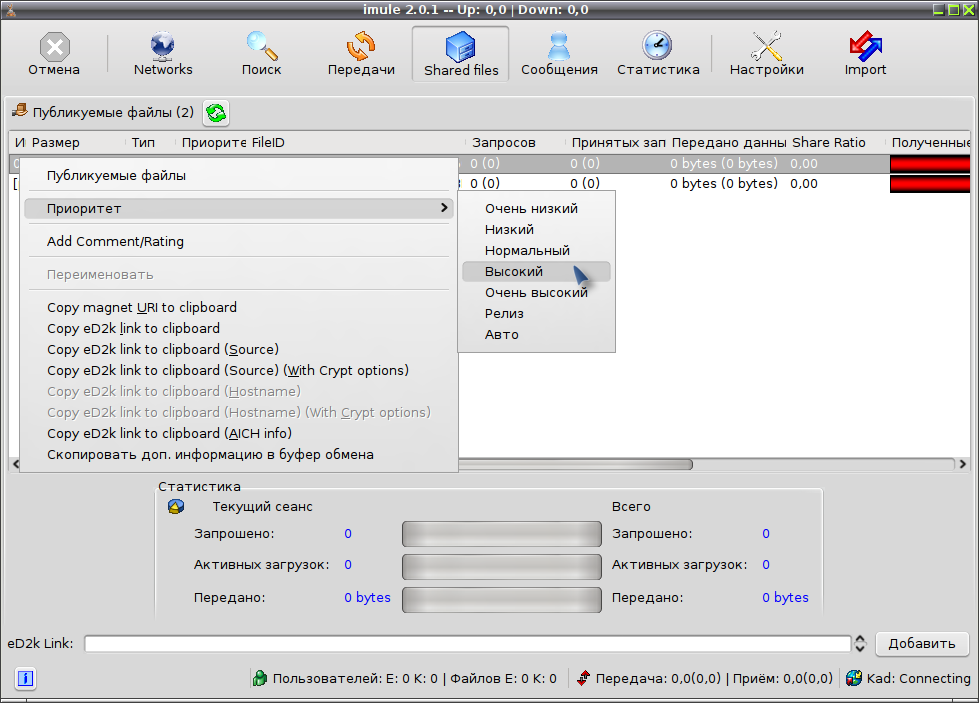Image resolution: width=979 pixels, height=703 pixels.
Task: Expand the Приоритет submenu arrow
Action: click(444, 208)
